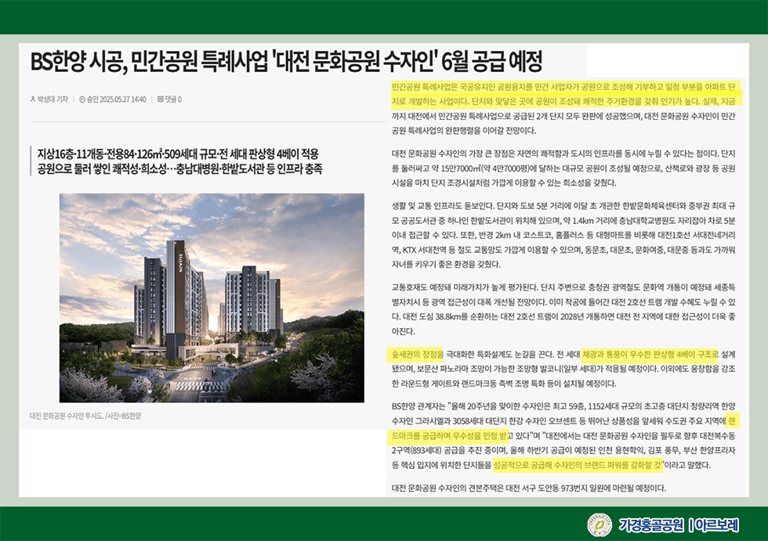768x541 pixels.
Task: Click the round emblem logo beside 가경홍골공원
Action: tap(600, 525)
